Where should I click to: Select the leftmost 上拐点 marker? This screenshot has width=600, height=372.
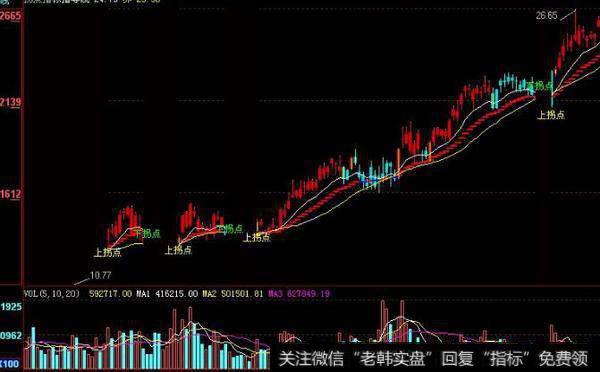[x=108, y=252]
